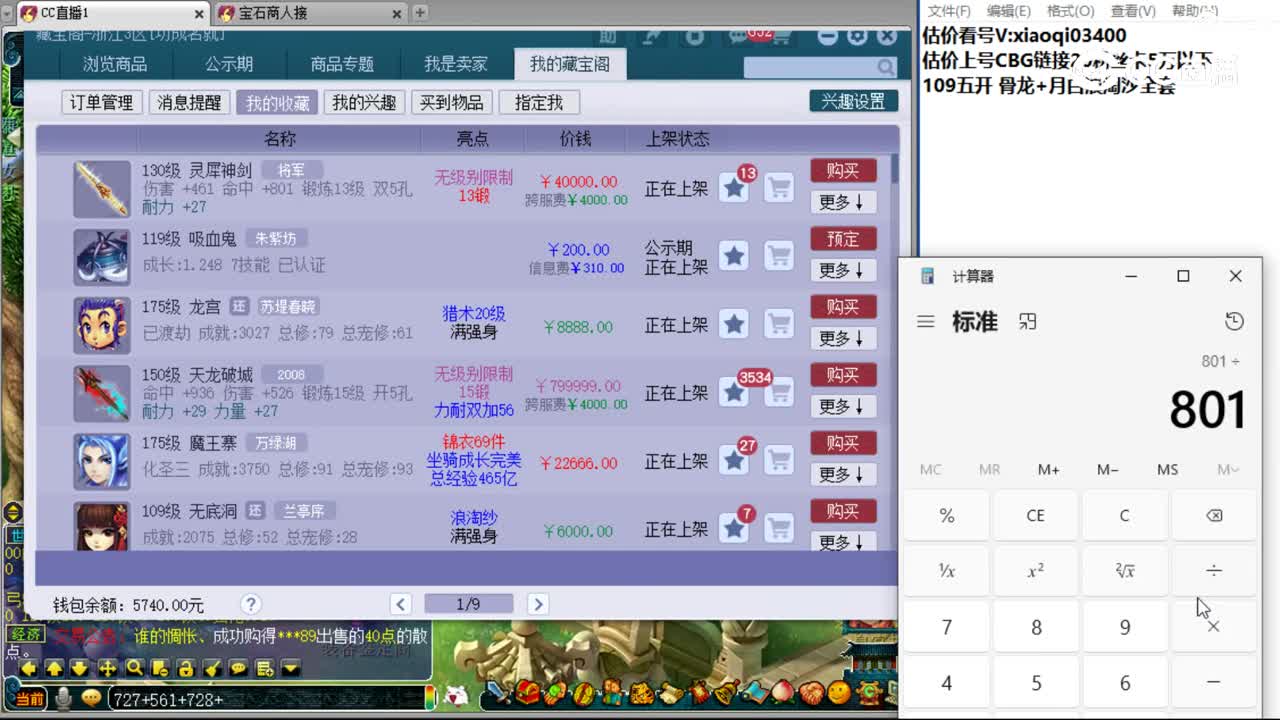Click the 兴趣设置 button
Viewport: 1280px width, 720px height.
[852, 101]
